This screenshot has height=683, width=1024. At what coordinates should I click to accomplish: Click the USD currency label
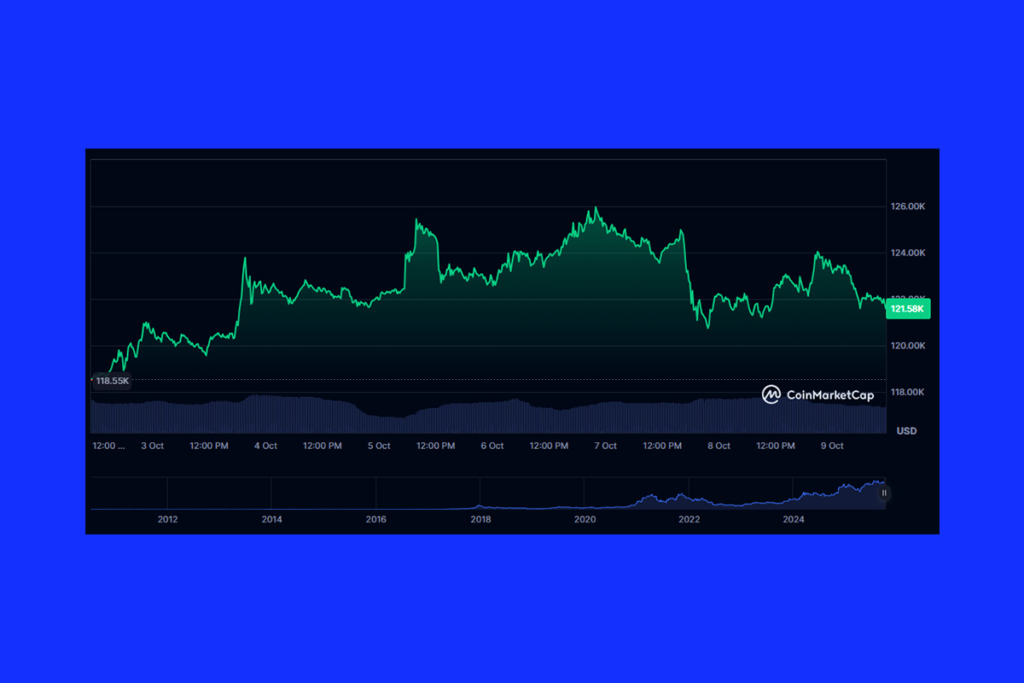[906, 431]
